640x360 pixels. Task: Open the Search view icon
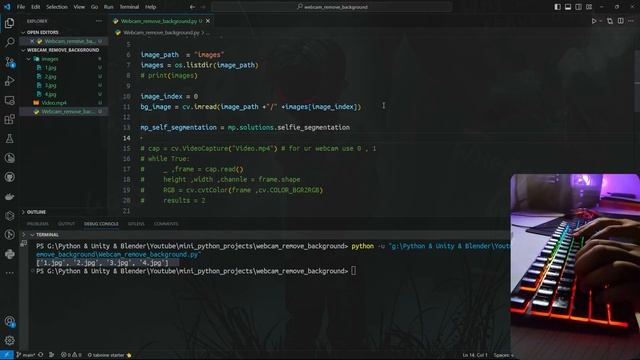point(9,42)
